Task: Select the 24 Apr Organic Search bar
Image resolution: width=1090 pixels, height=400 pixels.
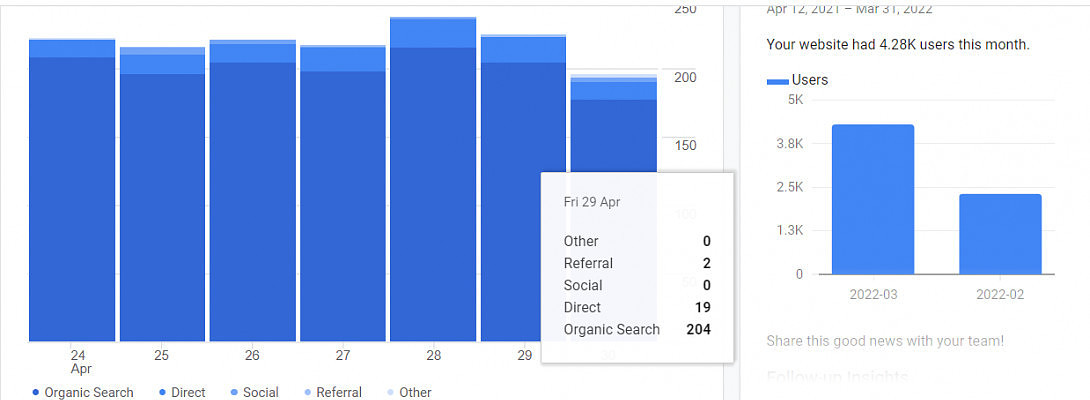Action: pyautogui.click(x=72, y=200)
